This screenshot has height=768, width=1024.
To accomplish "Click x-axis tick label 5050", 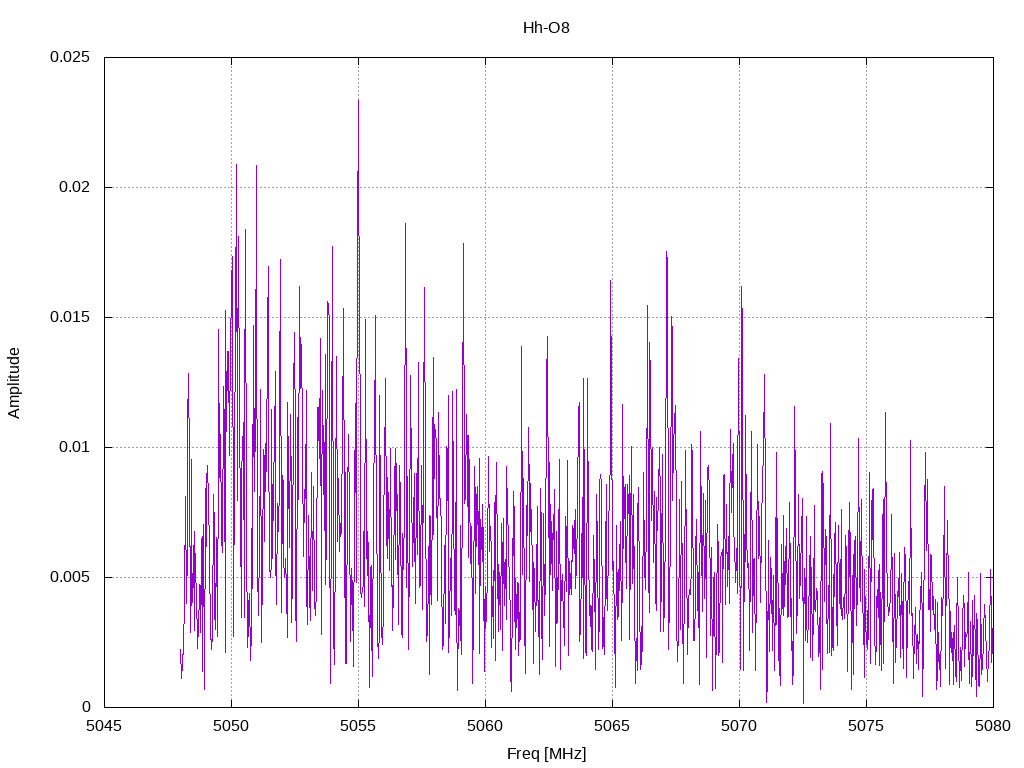I will [x=231, y=726].
